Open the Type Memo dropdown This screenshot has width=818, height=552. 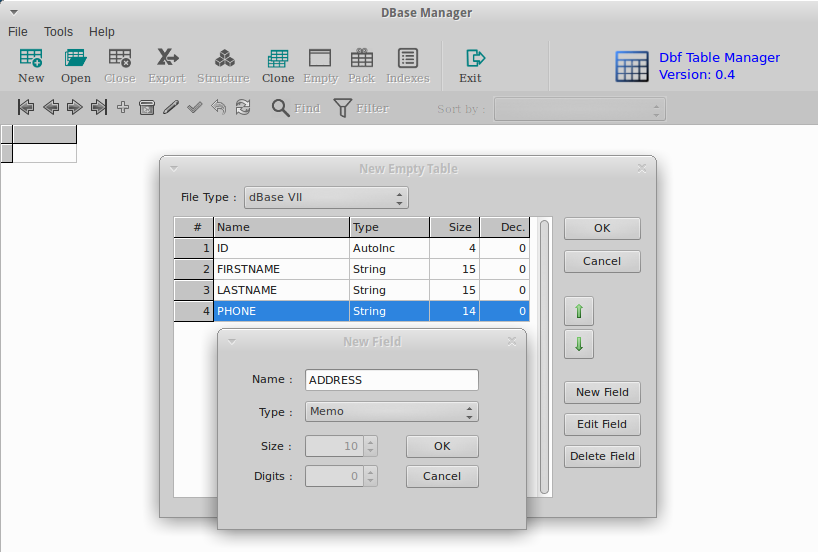(x=391, y=412)
